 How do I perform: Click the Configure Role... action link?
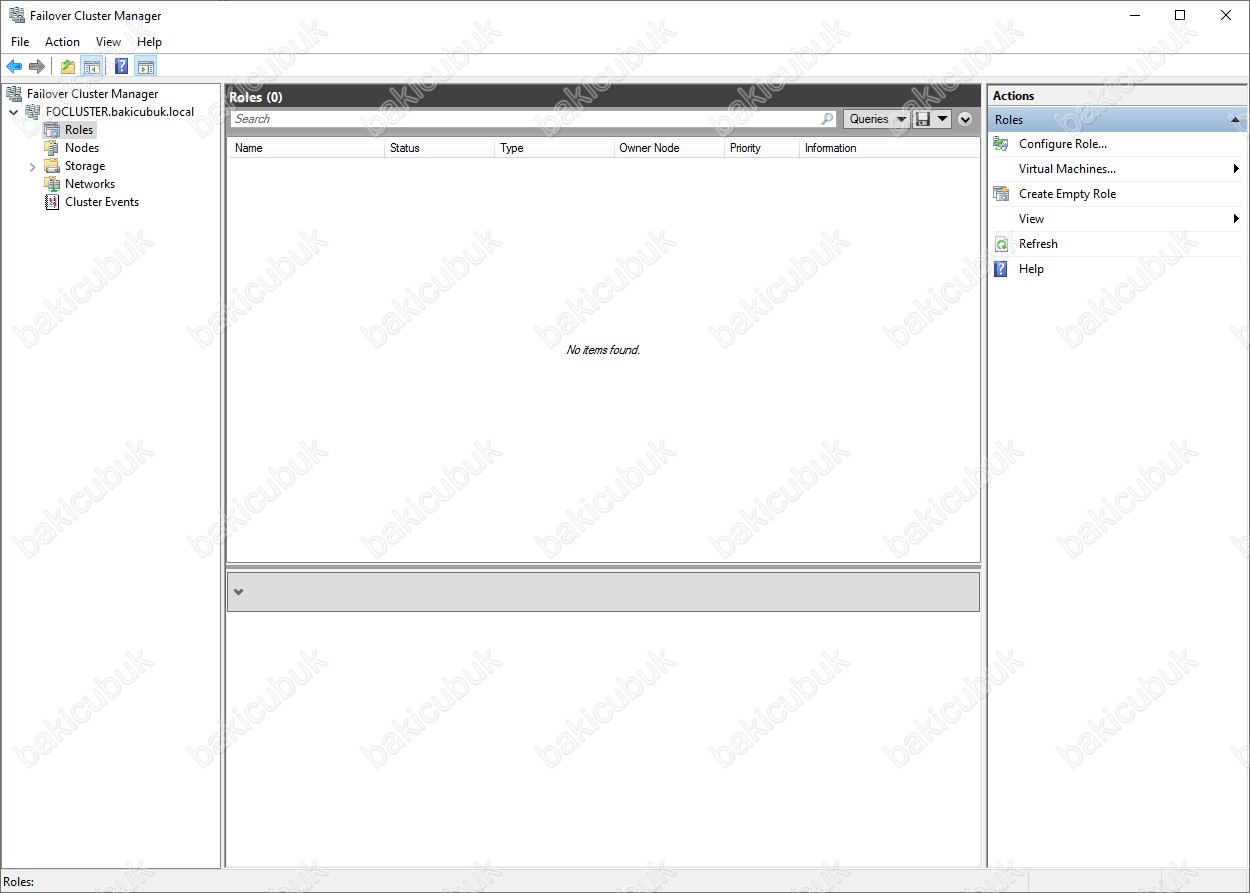1062,144
